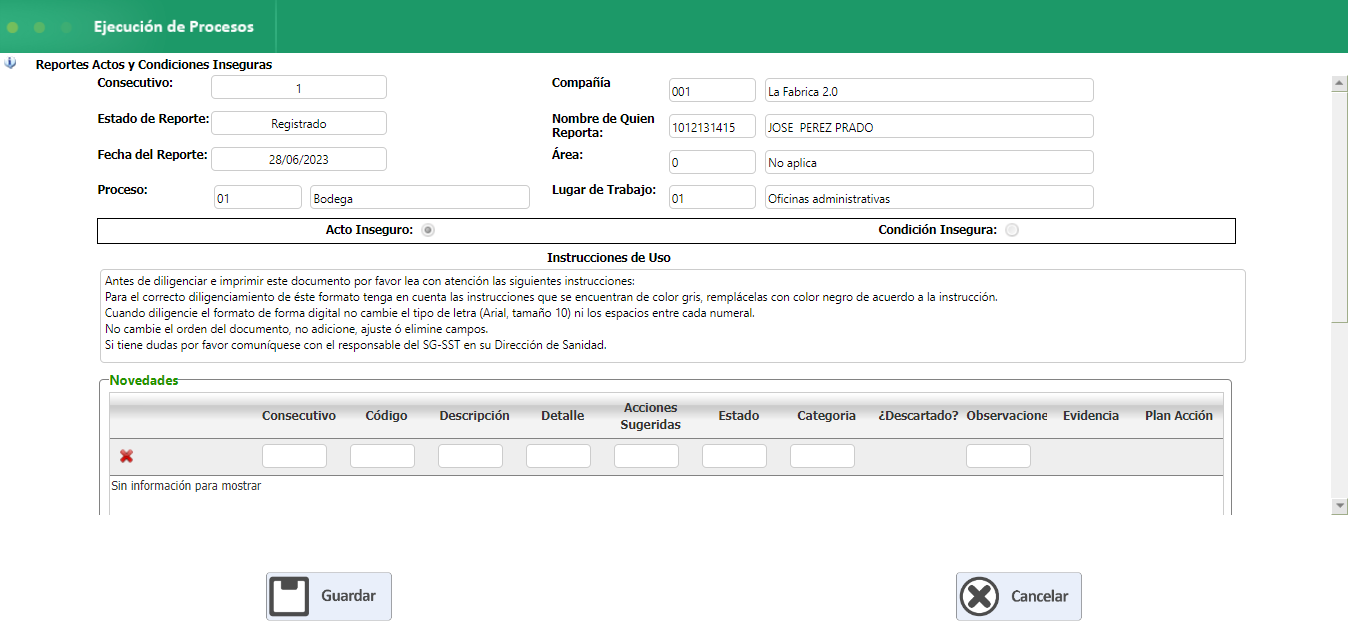Save the report with Guardar
The height and width of the screenshot is (643, 1348).
[329, 596]
